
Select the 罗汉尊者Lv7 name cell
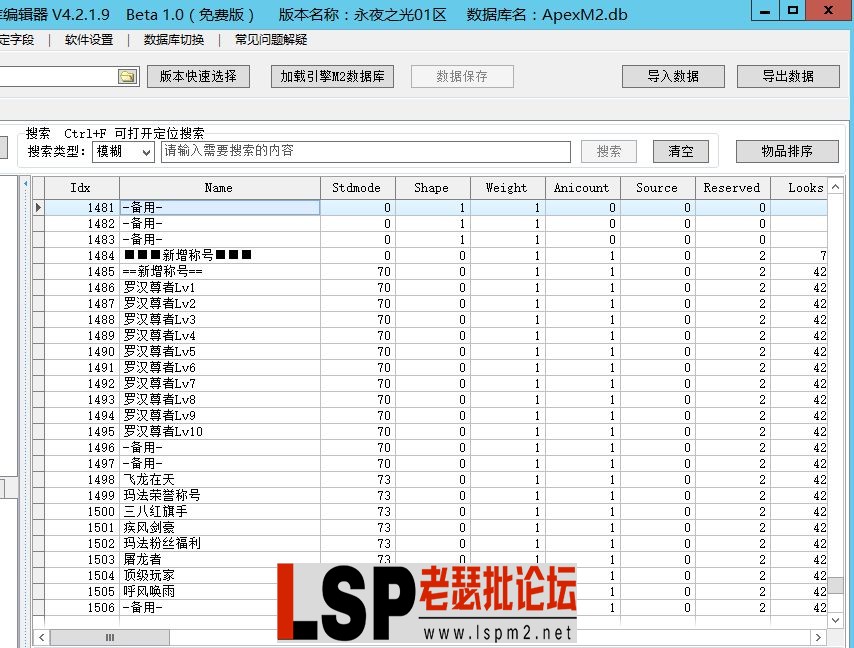tap(219, 383)
